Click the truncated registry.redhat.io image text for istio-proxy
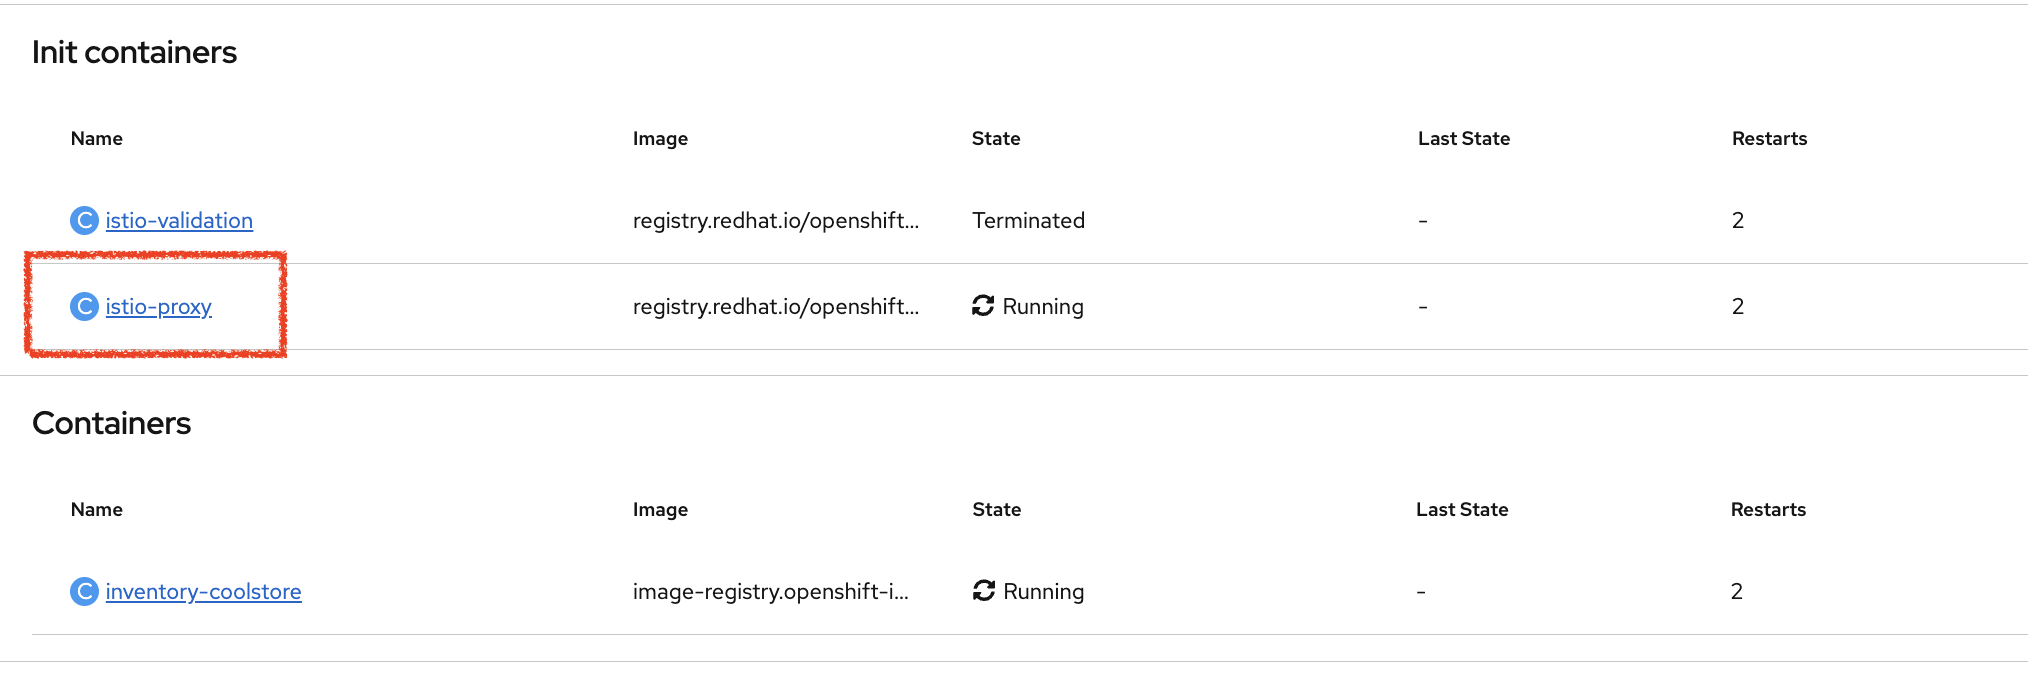Image resolution: width=2028 pixels, height=680 pixels. tap(777, 306)
